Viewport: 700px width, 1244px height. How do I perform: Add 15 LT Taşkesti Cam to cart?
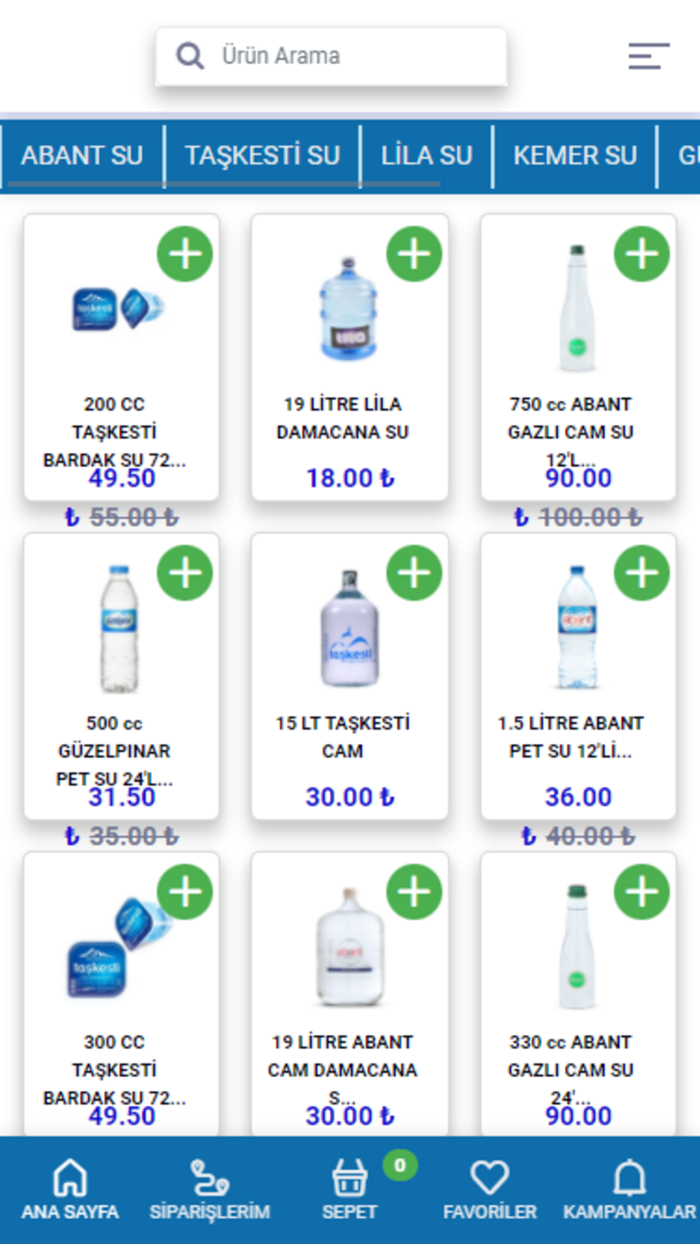click(414, 573)
